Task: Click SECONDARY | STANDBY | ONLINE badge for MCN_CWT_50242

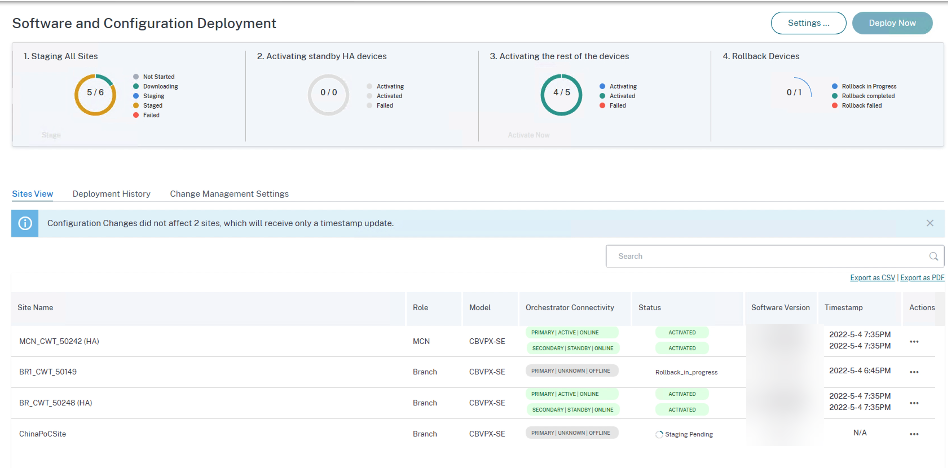Action: tap(572, 348)
